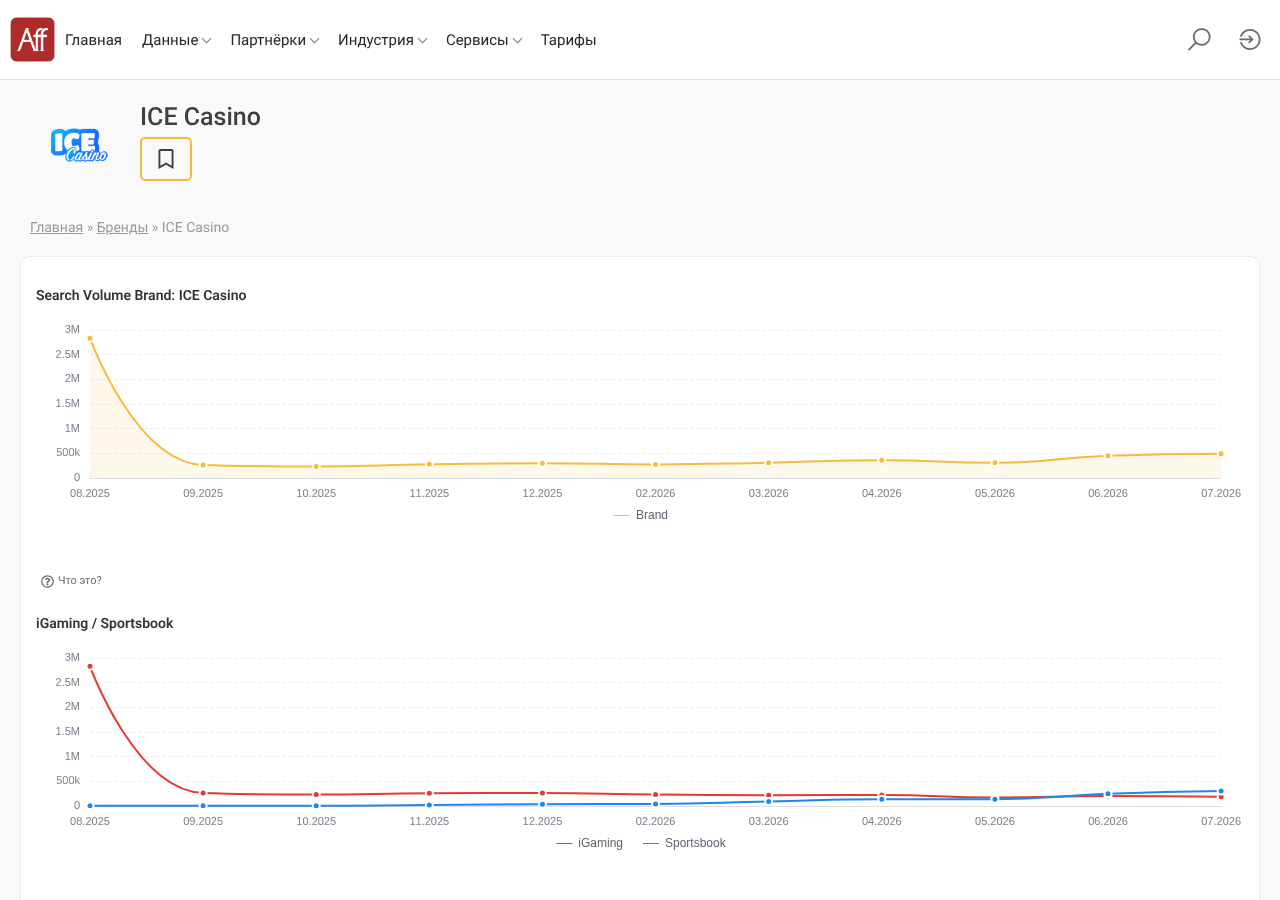
Task: Click the 'ICE Casino' page title
Action: (x=200, y=117)
